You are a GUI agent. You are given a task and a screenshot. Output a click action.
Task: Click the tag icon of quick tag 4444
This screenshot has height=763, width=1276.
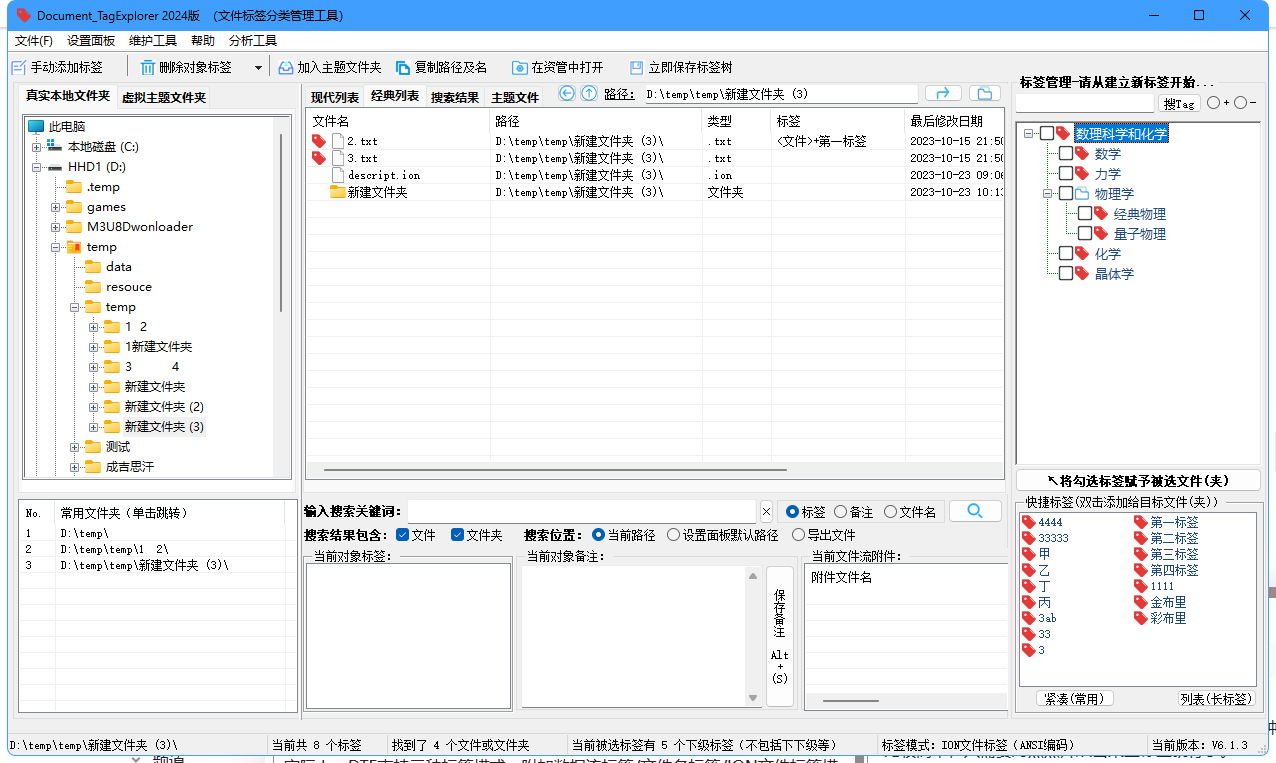click(1029, 522)
